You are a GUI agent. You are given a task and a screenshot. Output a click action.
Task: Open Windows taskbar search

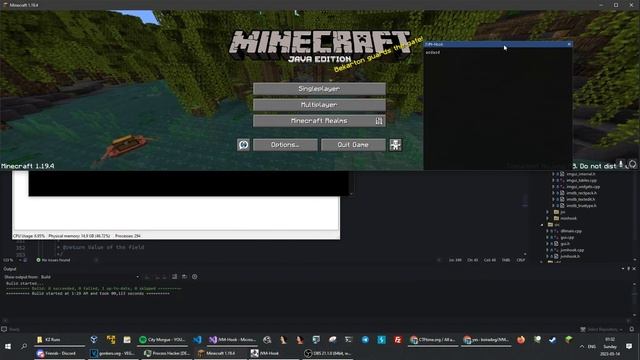(x=24, y=347)
